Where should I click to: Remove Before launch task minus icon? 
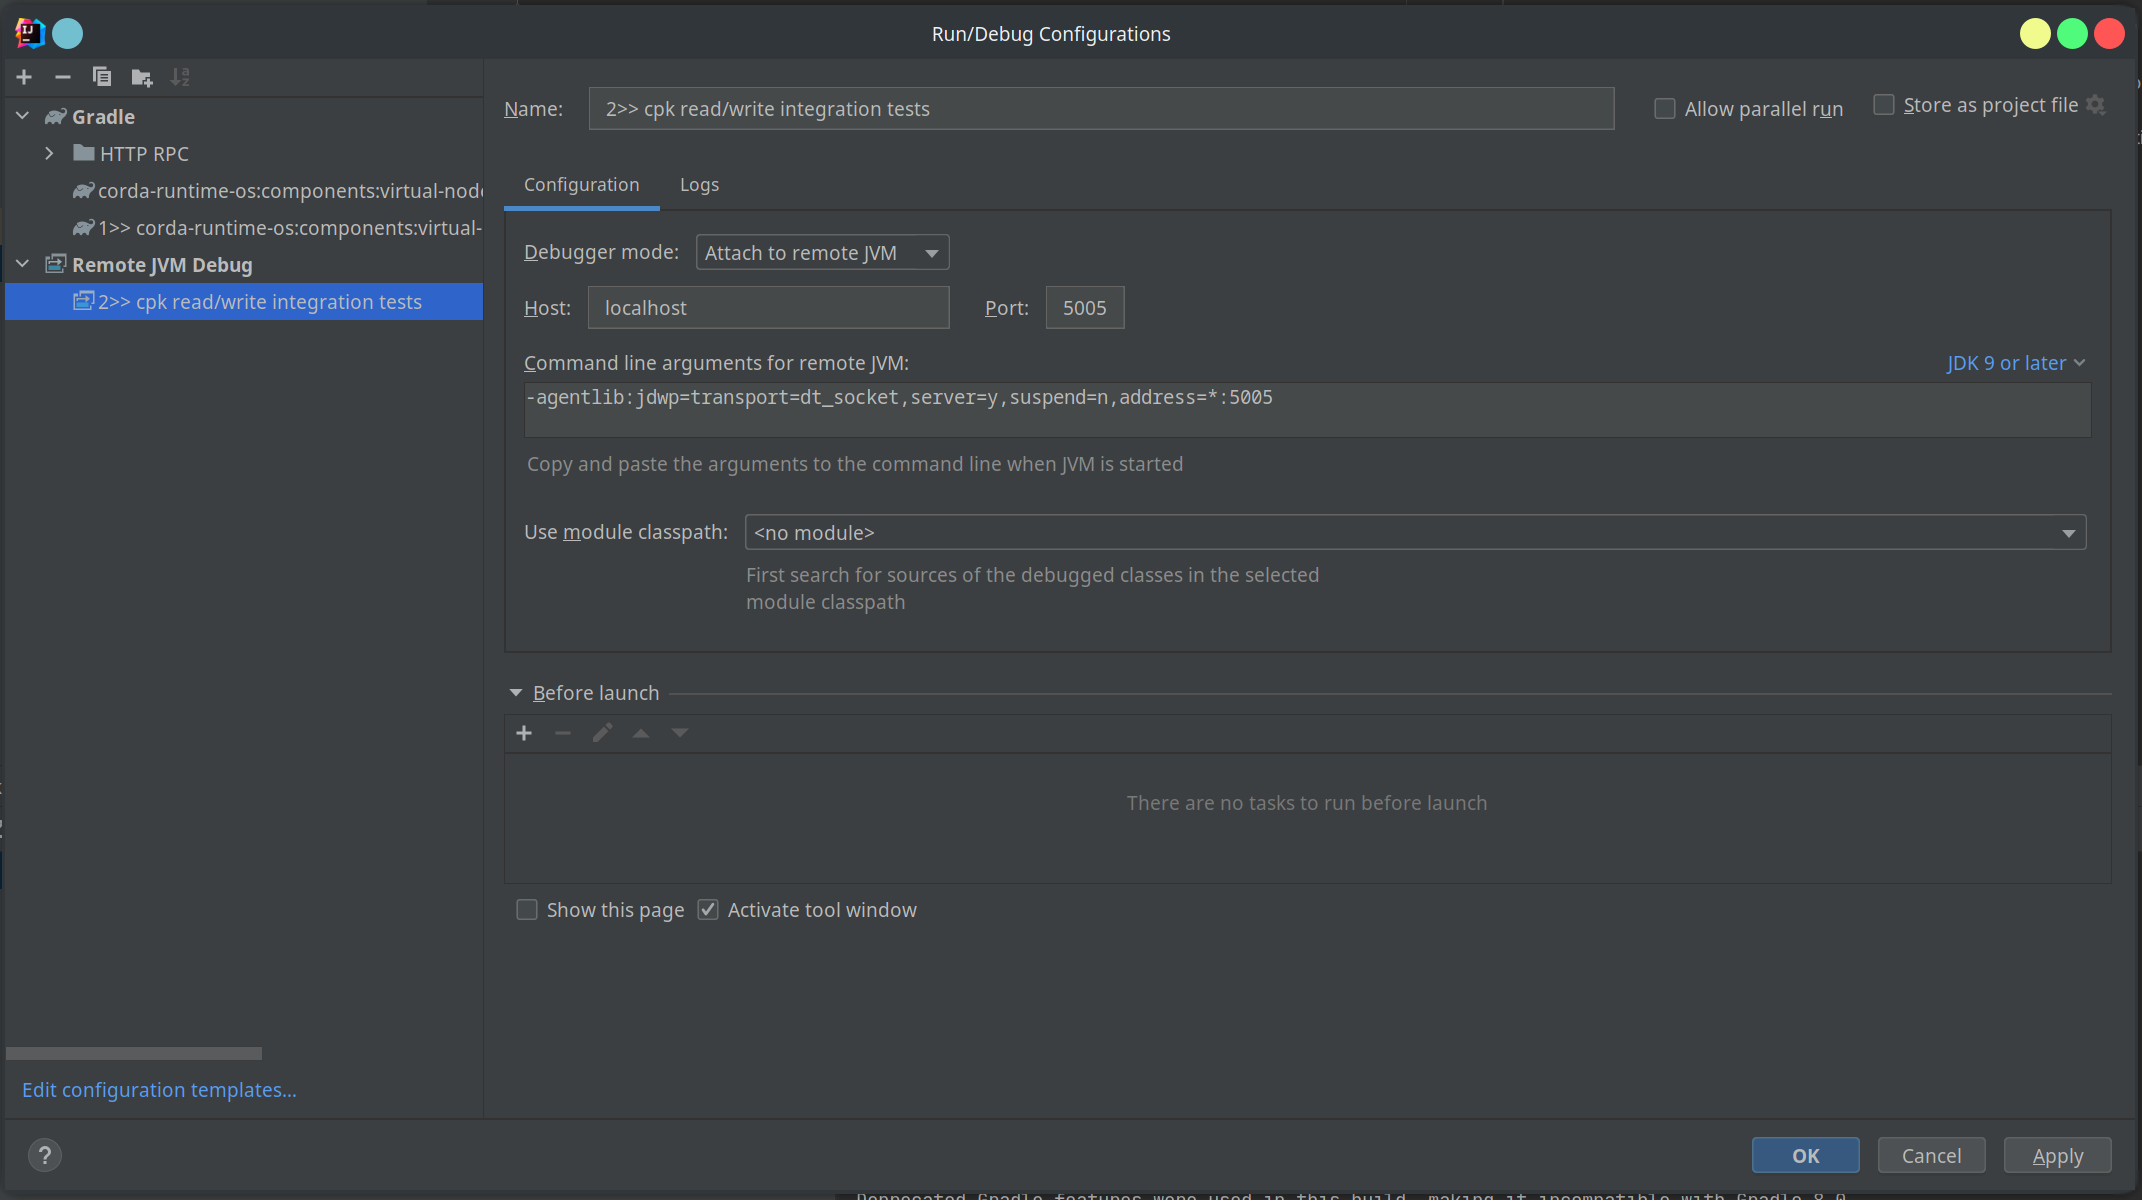tap(563, 733)
